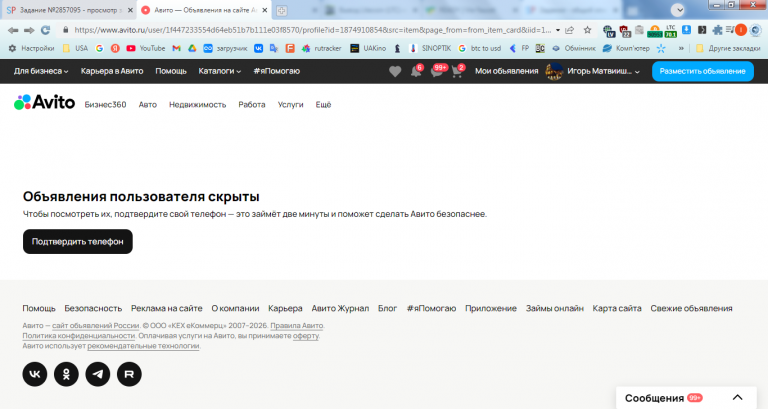Click the URL address field
The width and height of the screenshot is (768, 409).
[x=312, y=30]
